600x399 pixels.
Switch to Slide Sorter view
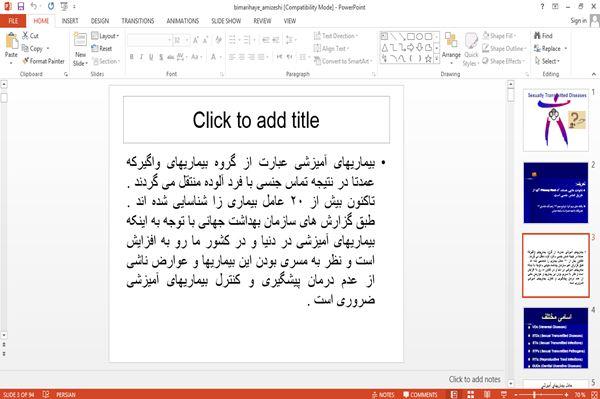pyautogui.click(x=471, y=394)
